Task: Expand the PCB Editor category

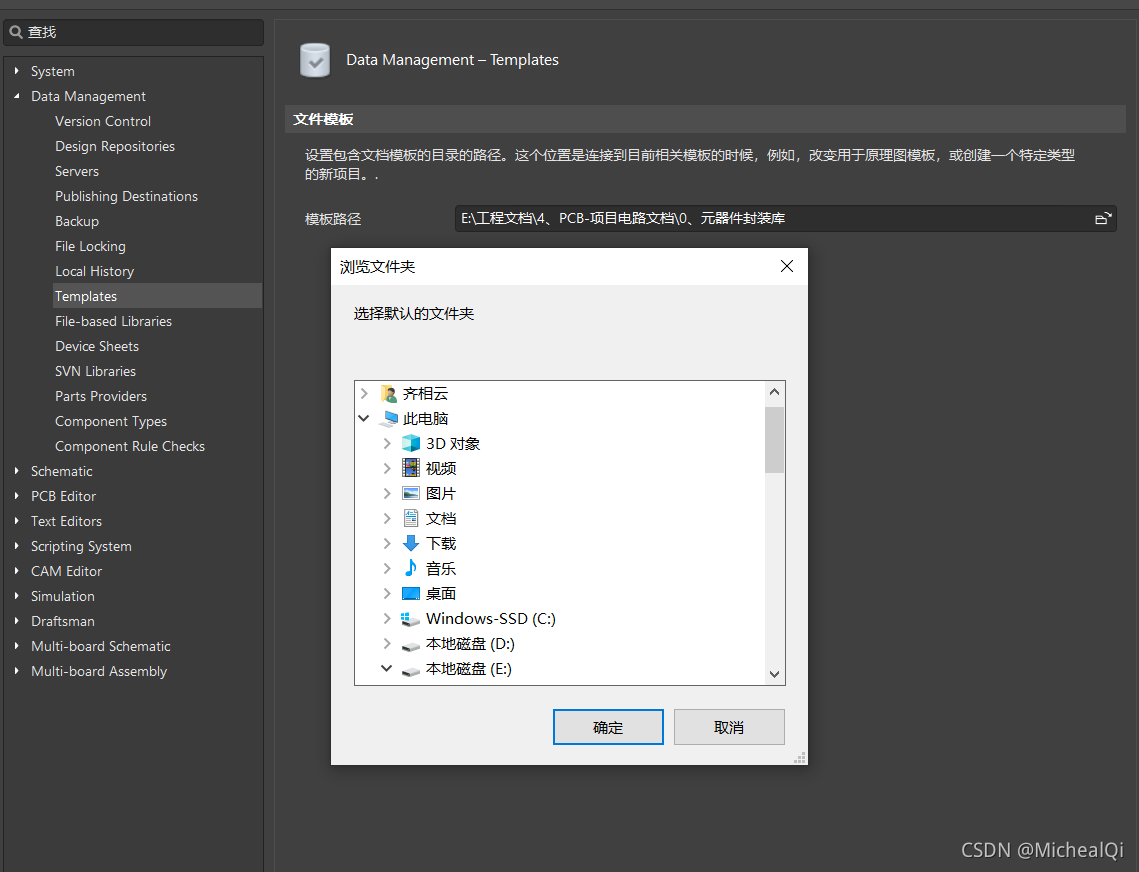Action: [17, 496]
